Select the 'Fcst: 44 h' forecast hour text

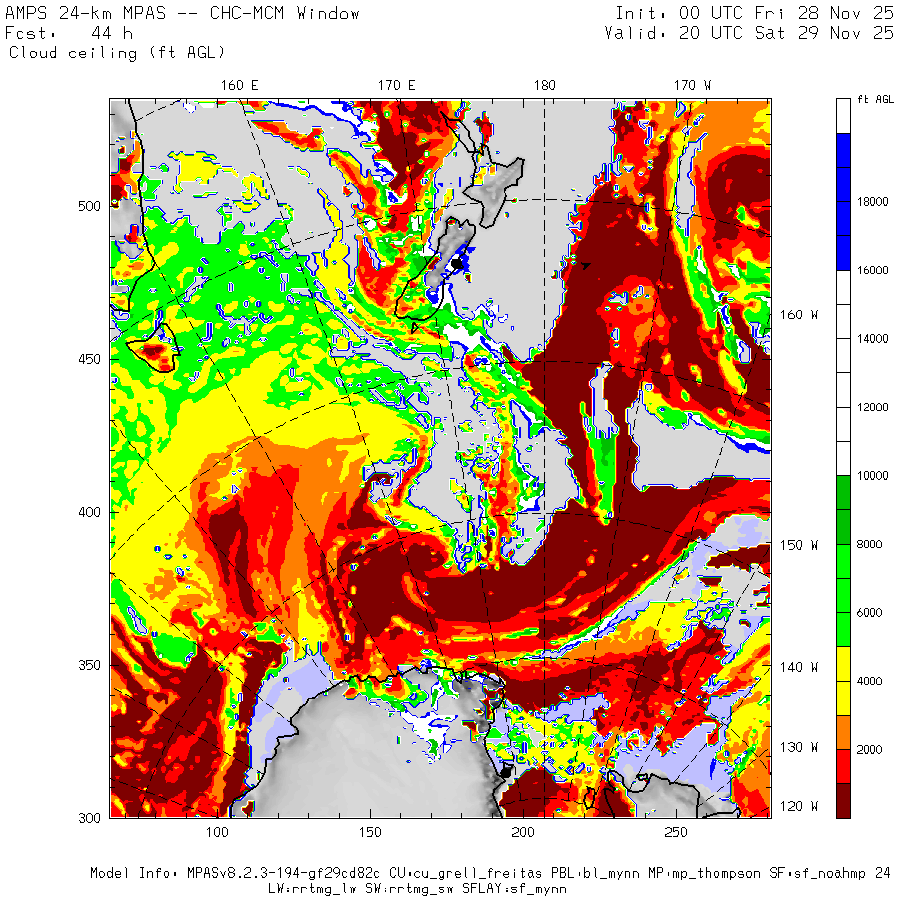[69, 33]
